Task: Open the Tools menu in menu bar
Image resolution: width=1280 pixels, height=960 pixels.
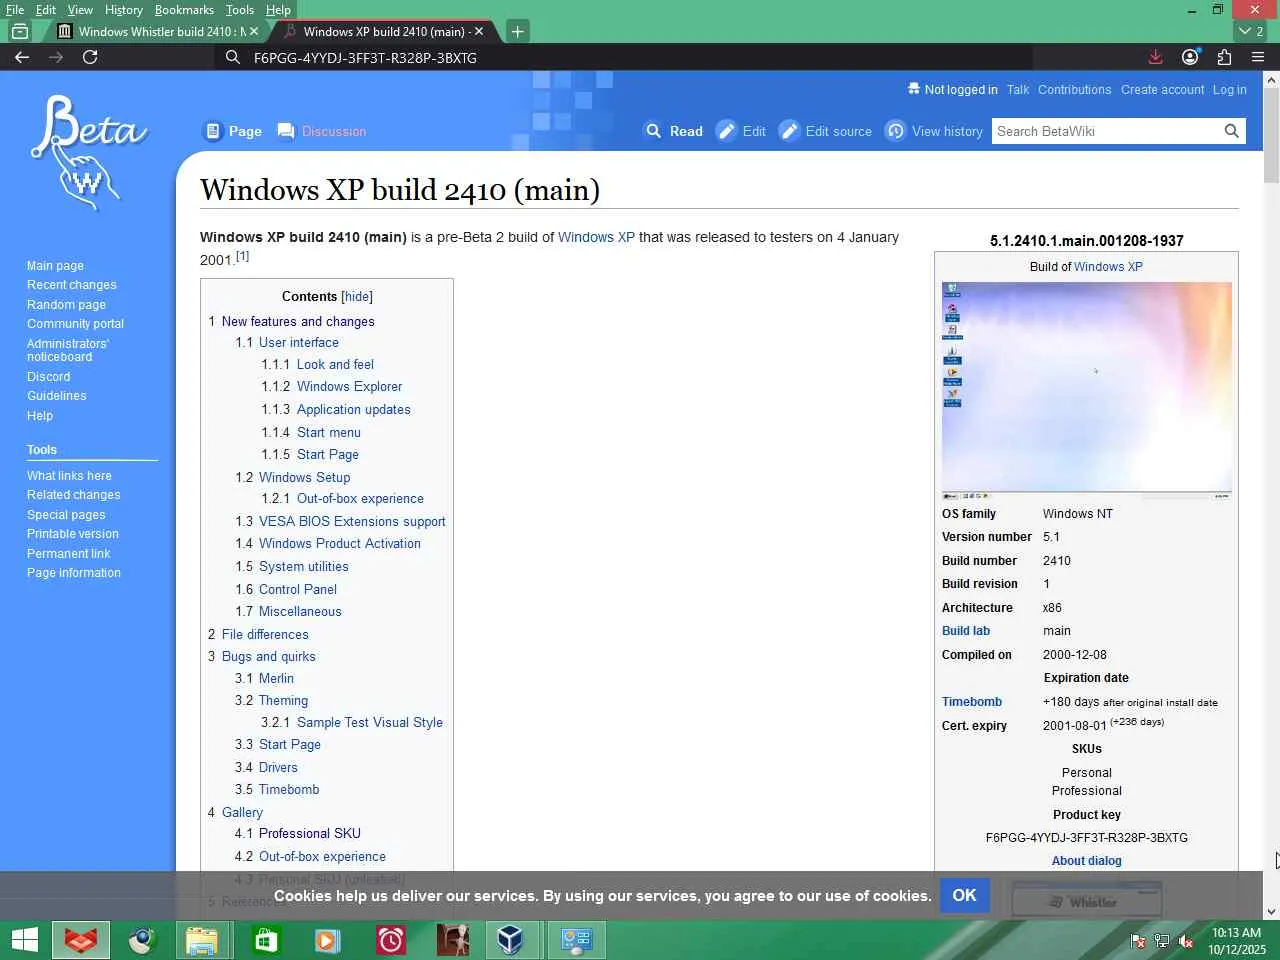Action: pos(240,10)
